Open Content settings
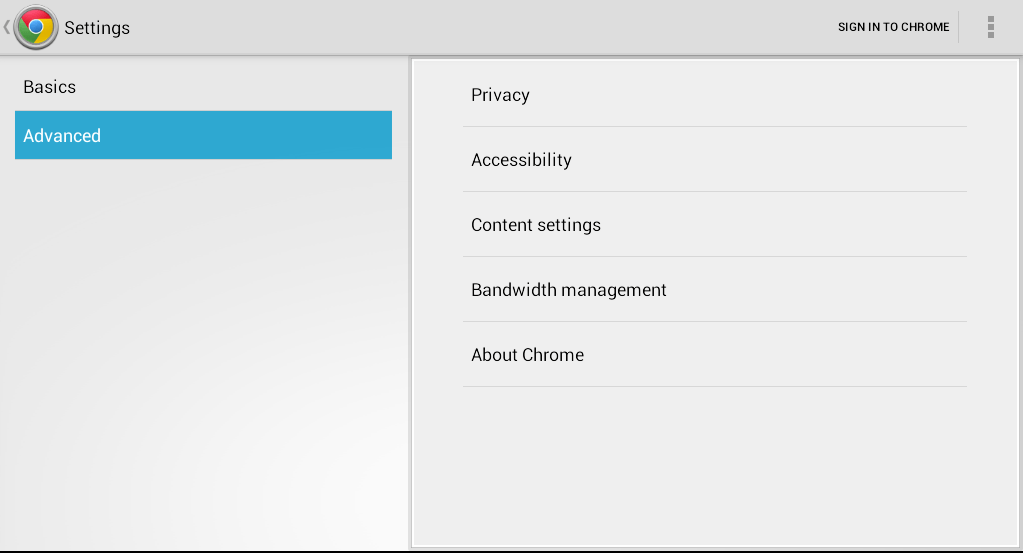The height and width of the screenshot is (553, 1023). (x=714, y=225)
